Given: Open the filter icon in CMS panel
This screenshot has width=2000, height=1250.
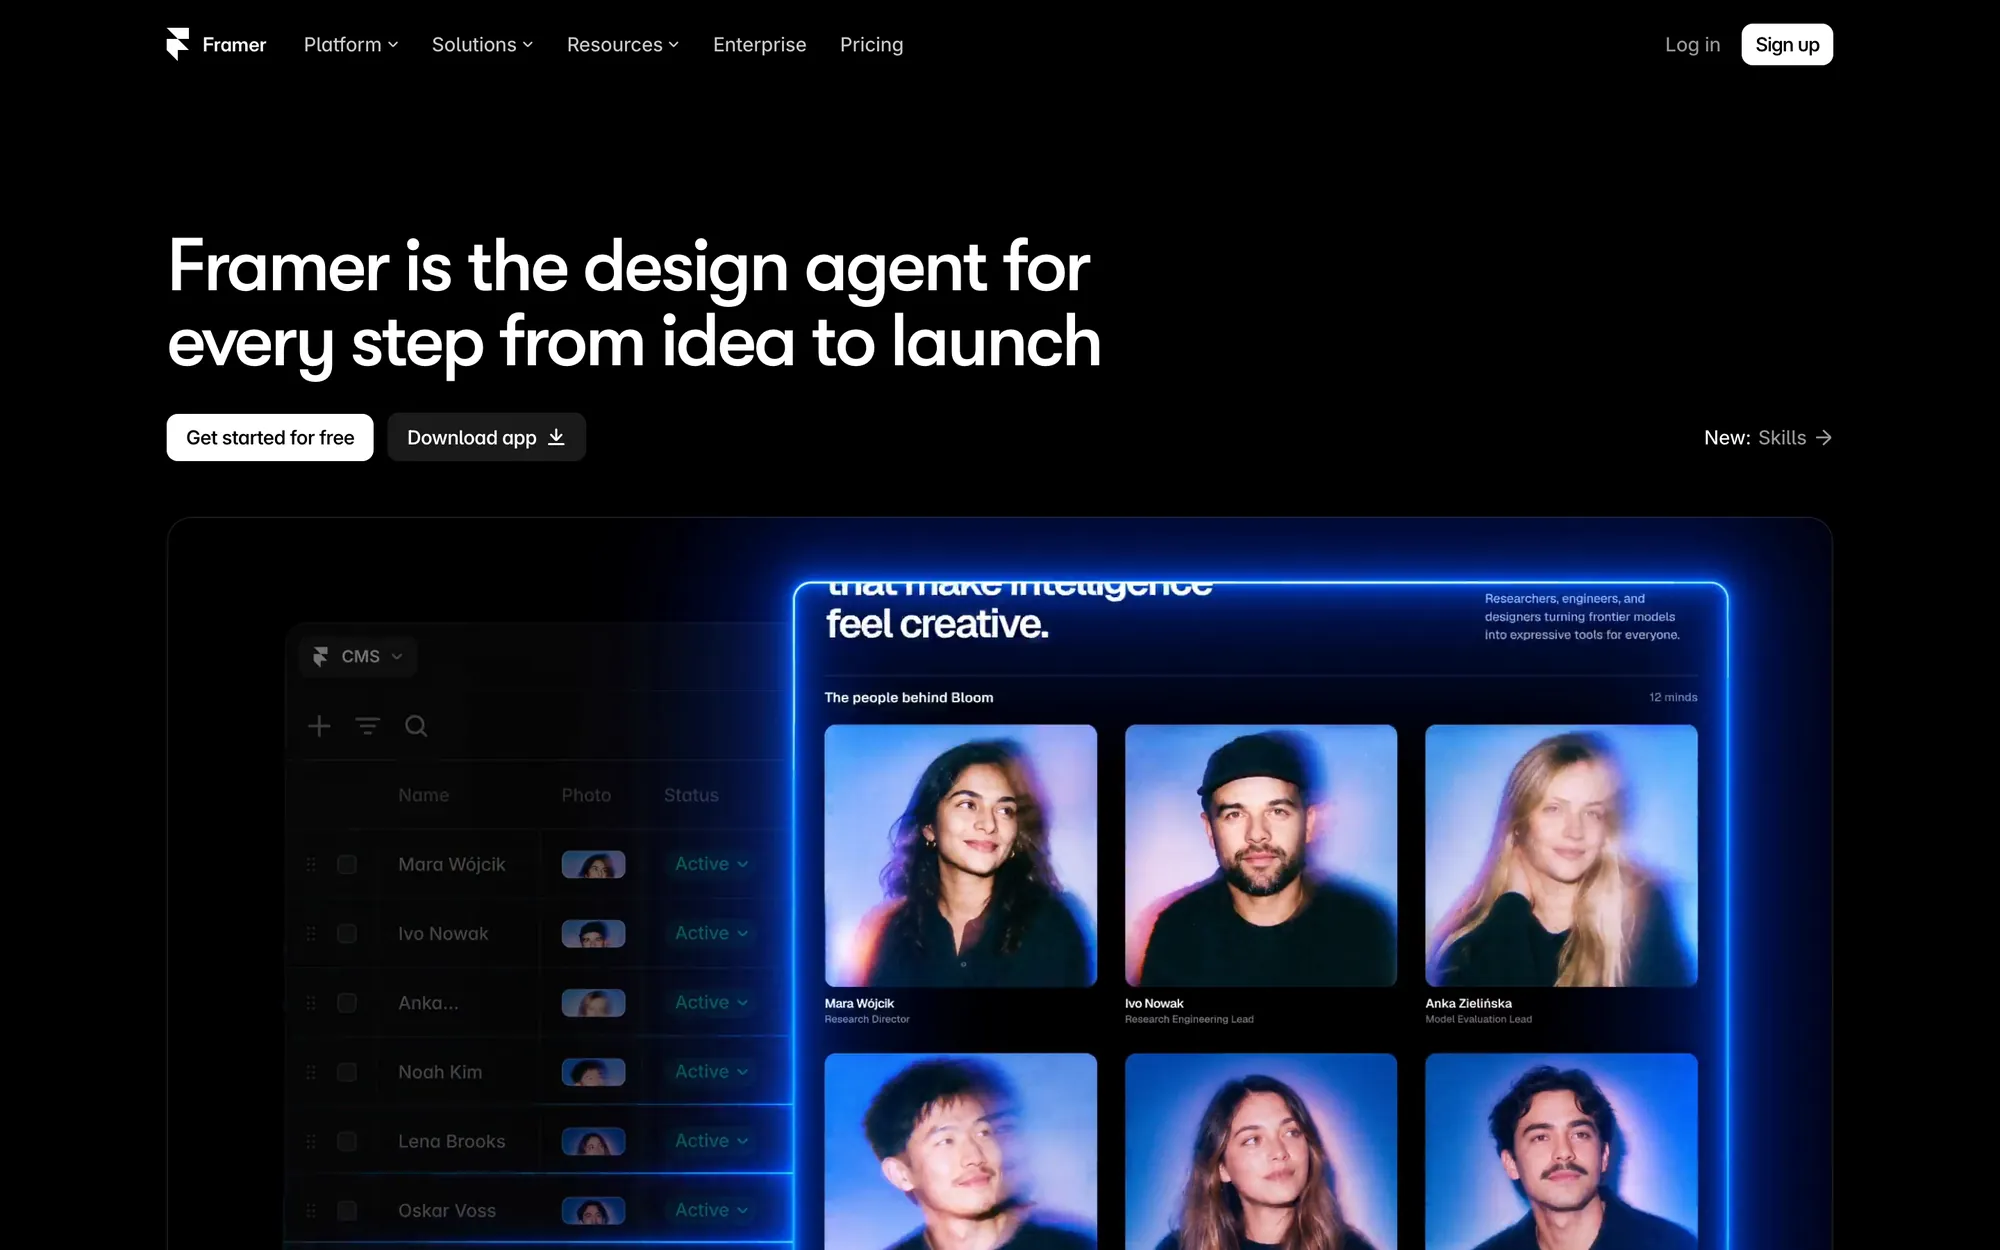Looking at the screenshot, I should click(x=368, y=726).
